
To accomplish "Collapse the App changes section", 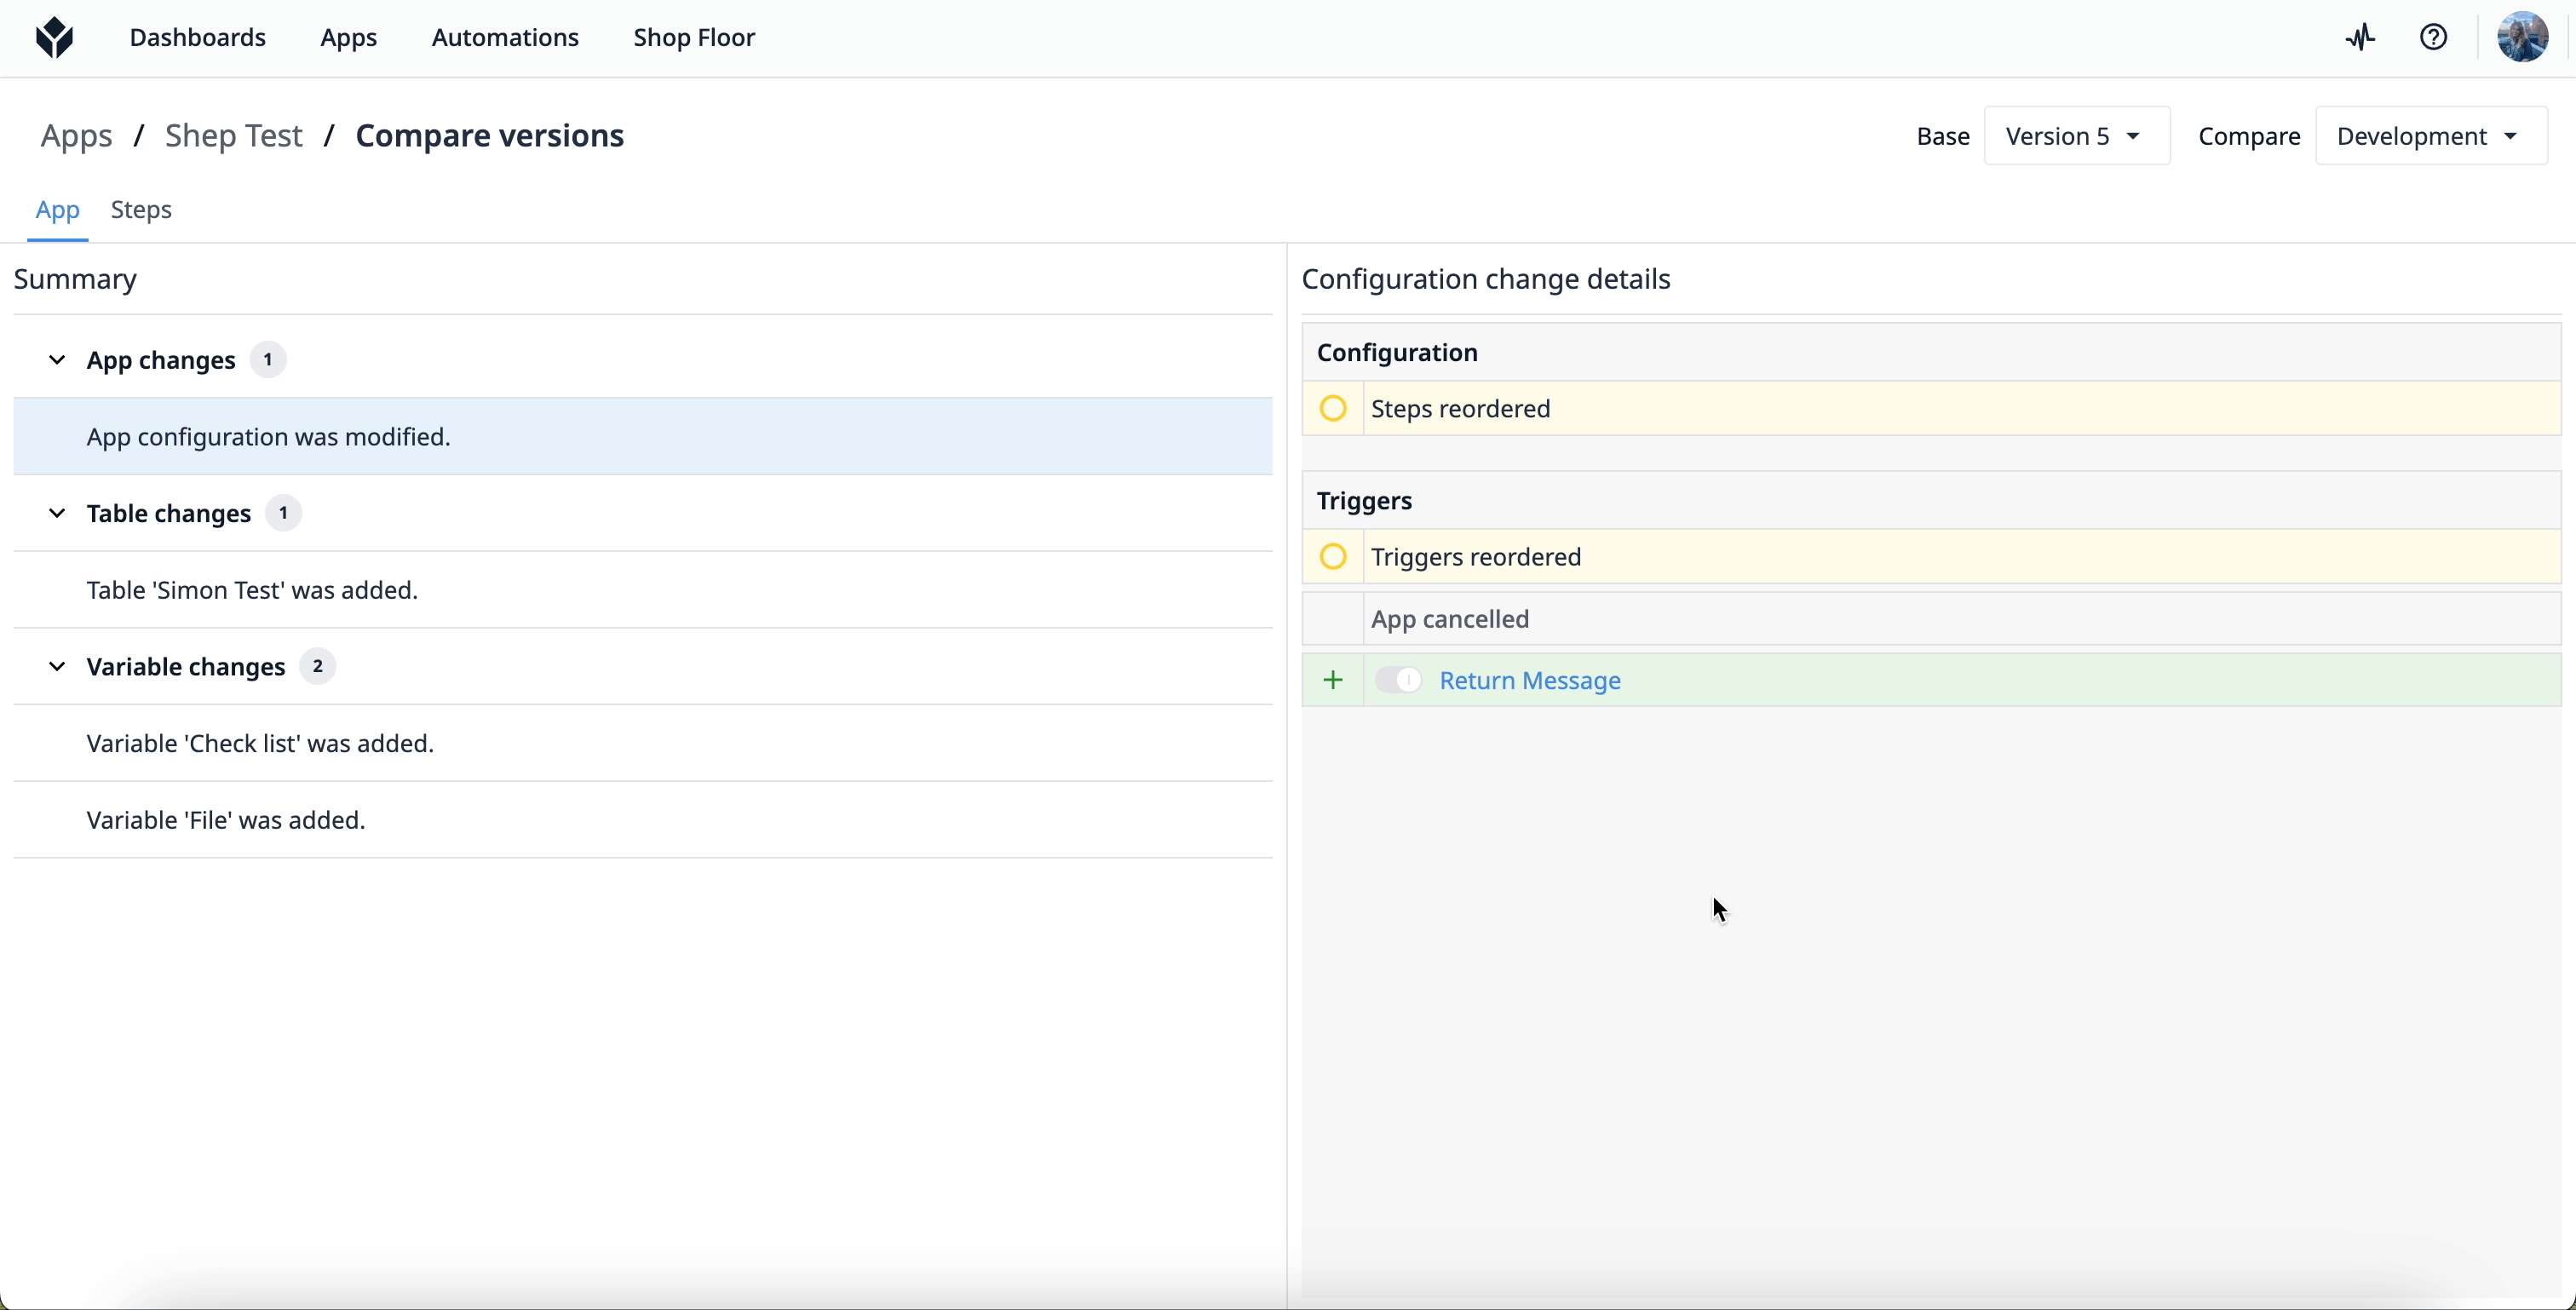I will 57,359.
